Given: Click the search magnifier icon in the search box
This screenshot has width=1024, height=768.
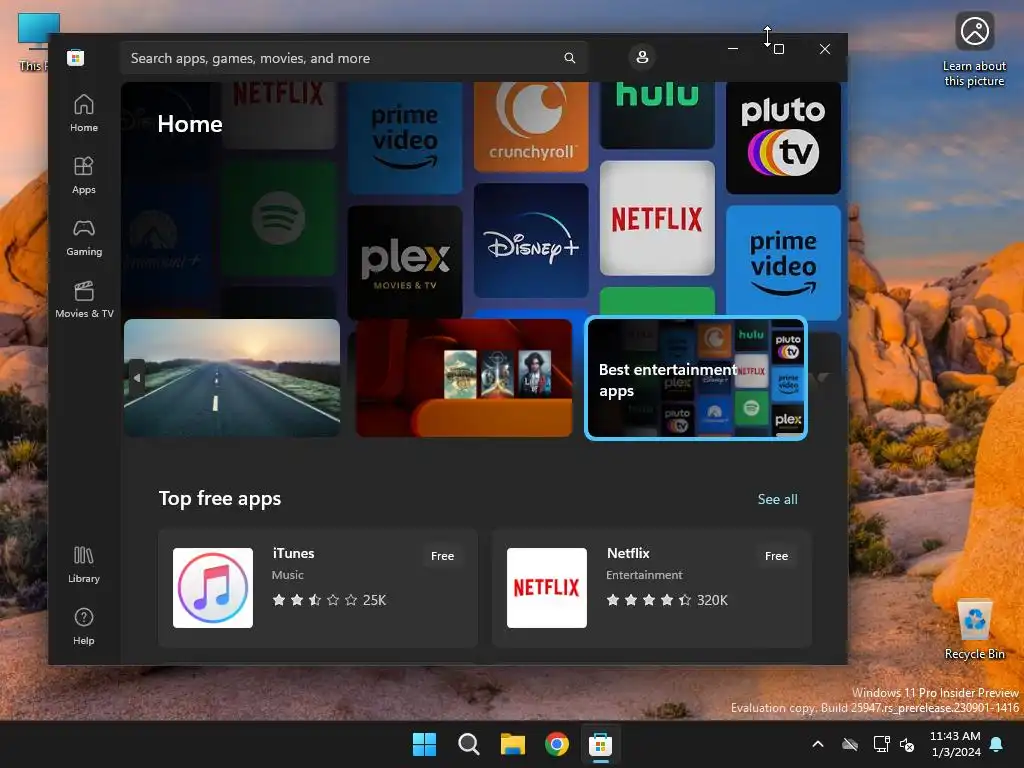Looking at the screenshot, I should (569, 58).
